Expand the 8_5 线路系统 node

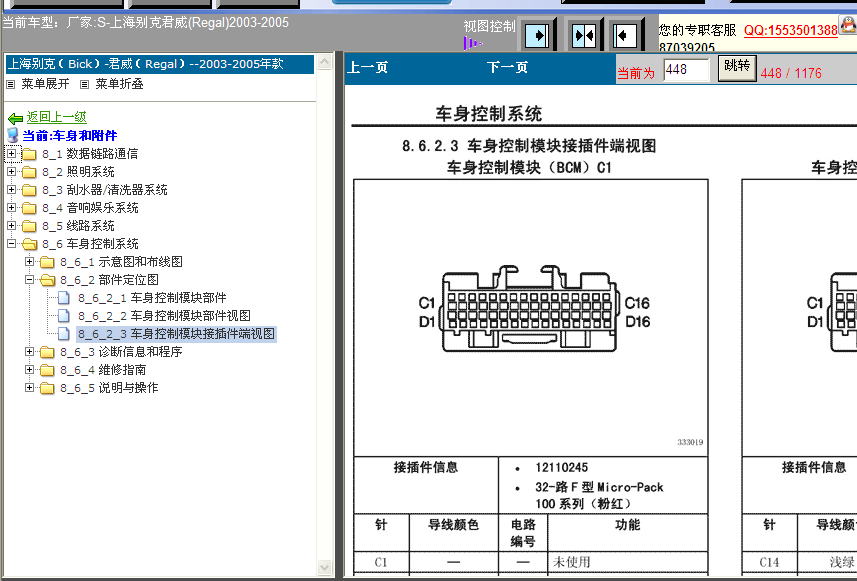point(11,226)
